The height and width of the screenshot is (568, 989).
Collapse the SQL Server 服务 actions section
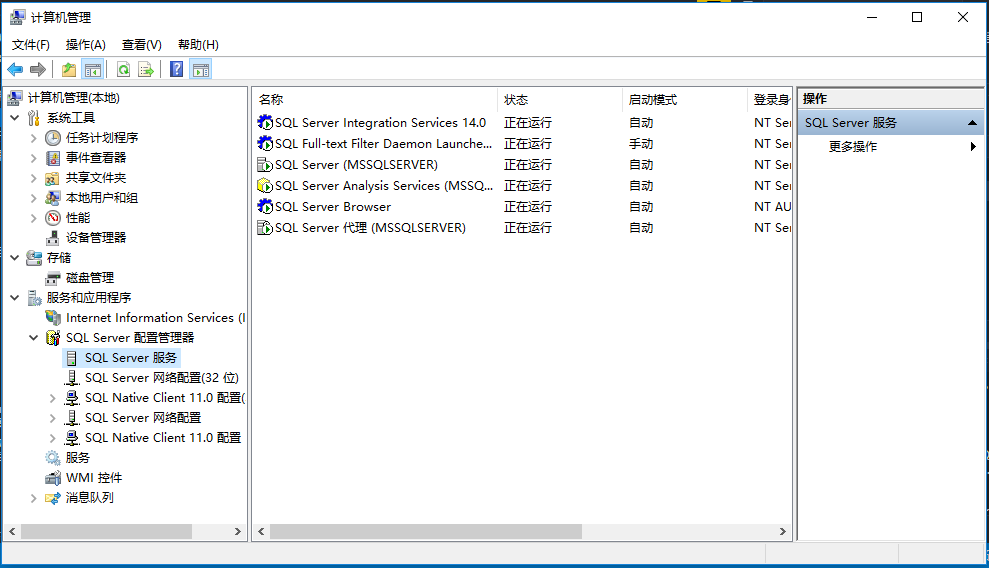(972, 123)
